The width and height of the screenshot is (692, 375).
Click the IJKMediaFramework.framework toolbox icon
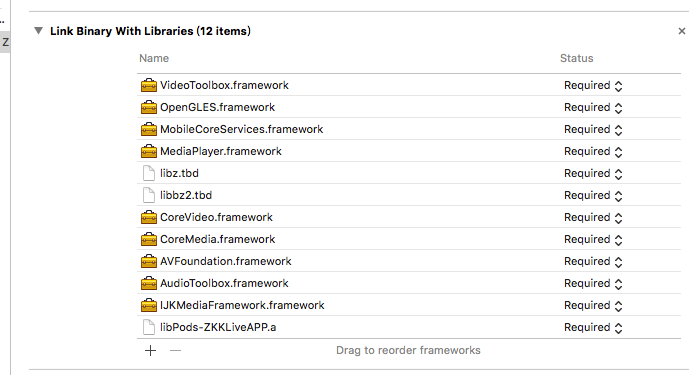[x=149, y=305]
